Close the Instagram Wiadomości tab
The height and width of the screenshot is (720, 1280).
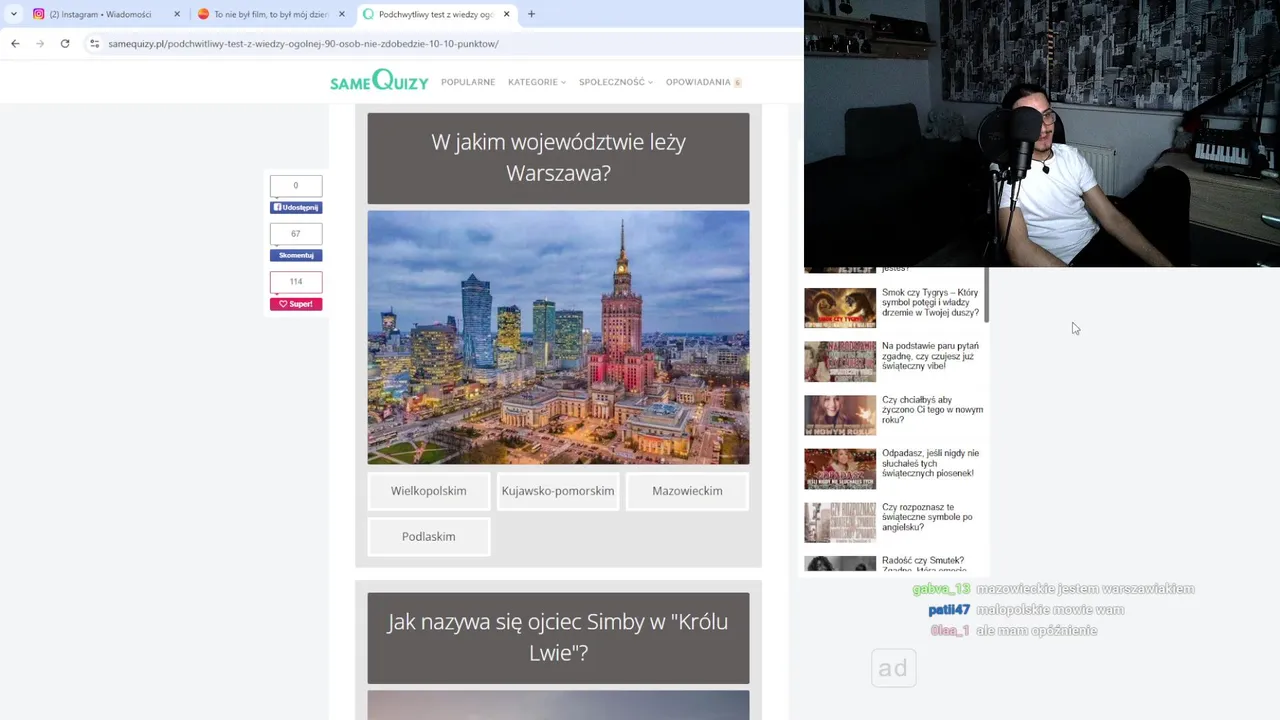[x=177, y=14]
